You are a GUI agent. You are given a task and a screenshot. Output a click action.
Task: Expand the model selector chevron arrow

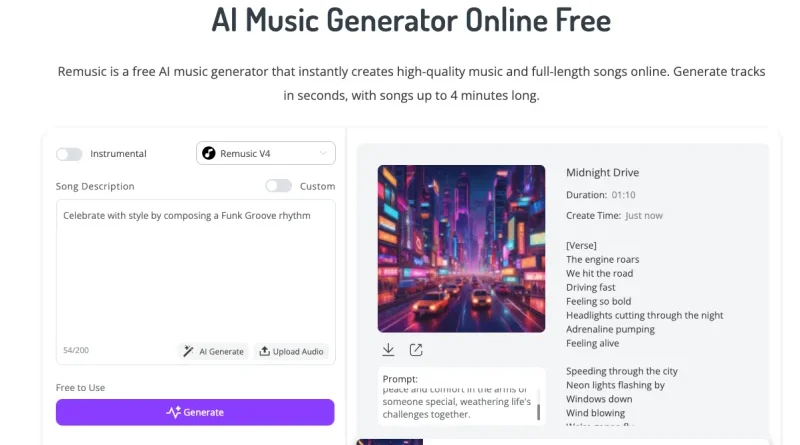pyautogui.click(x=323, y=153)
